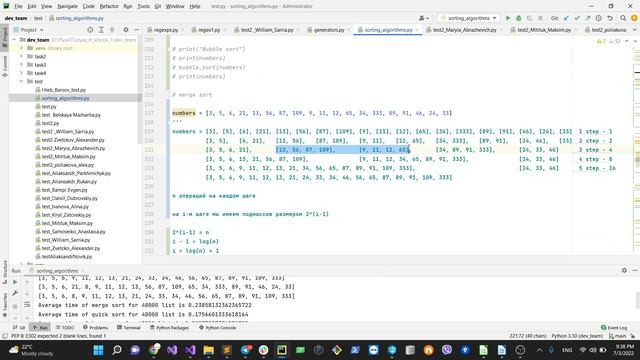Minimize the Run panel with dash icon

coord(635,270)
